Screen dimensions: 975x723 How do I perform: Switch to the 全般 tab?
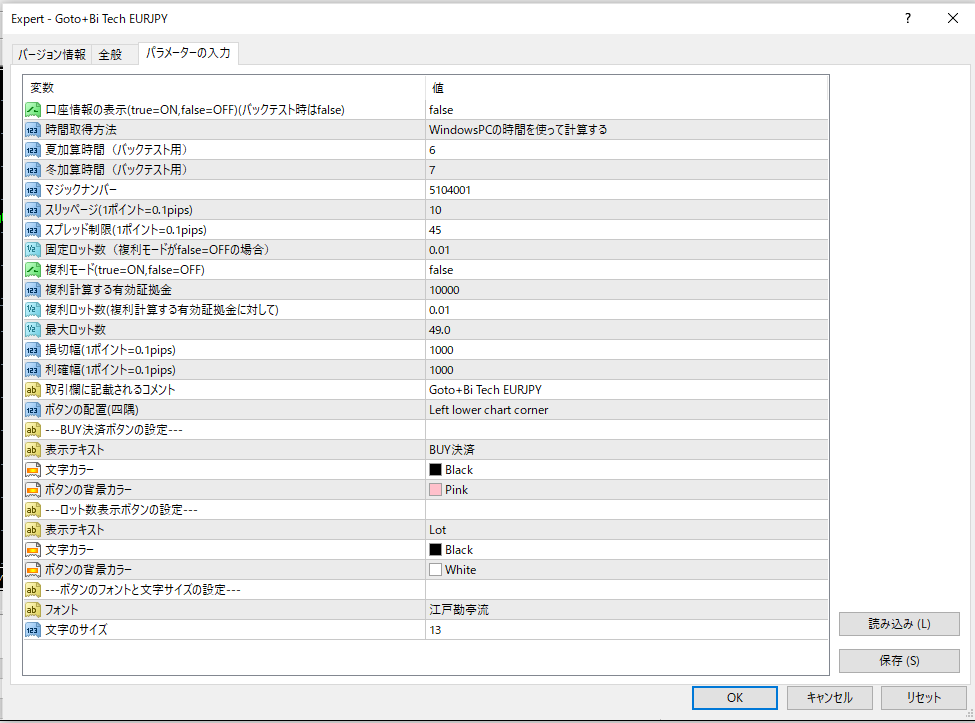click(110, 54)
